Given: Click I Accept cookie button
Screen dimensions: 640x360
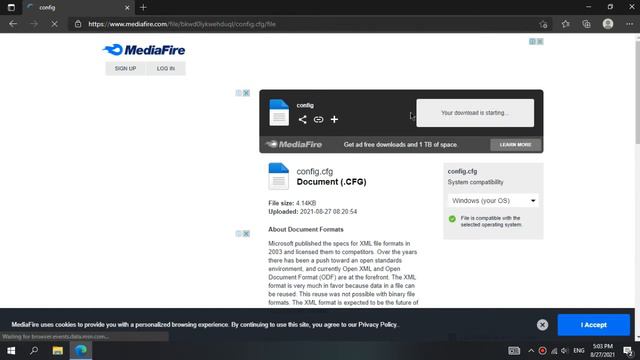Looking at the screenshot, I should (593, 325).
